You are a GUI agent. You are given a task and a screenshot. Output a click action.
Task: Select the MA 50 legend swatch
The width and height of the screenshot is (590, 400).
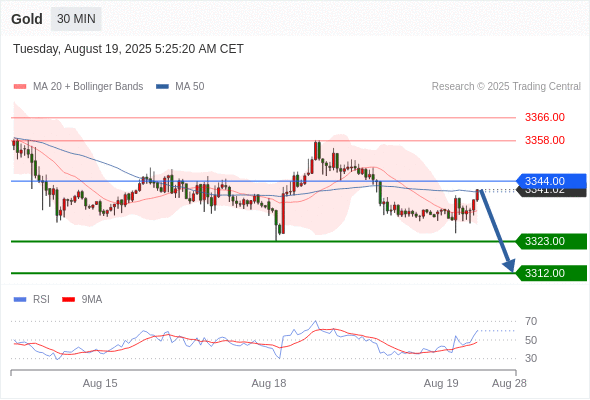pyautogui.click(x=162, y=87)
